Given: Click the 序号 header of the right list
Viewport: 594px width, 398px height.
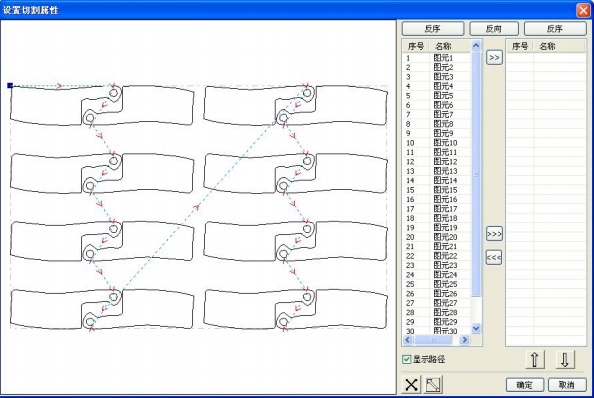Looking at the screenshot, I should (x=520, y=46).
